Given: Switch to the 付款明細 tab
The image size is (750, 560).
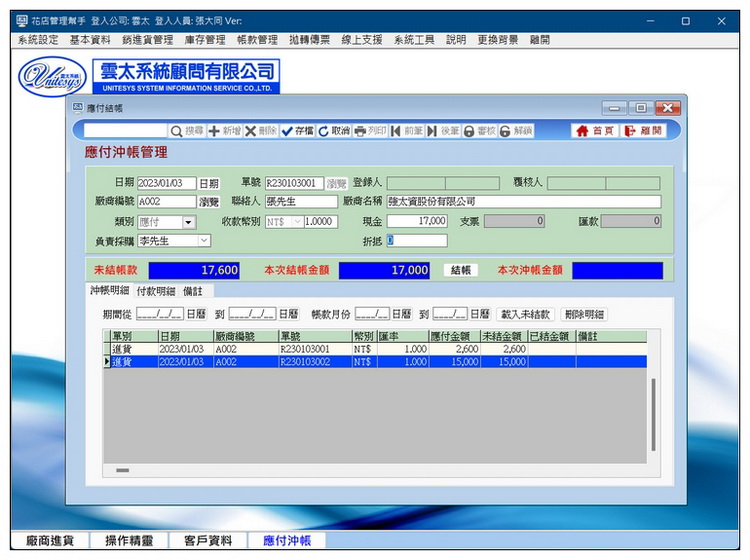Looking at the screenshot, I should point(155,291).
